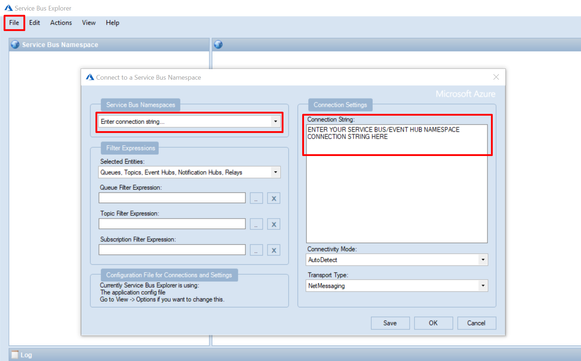Click the Log panel icon
Viewport: 581px width, 361px height.
pos(15,355)
